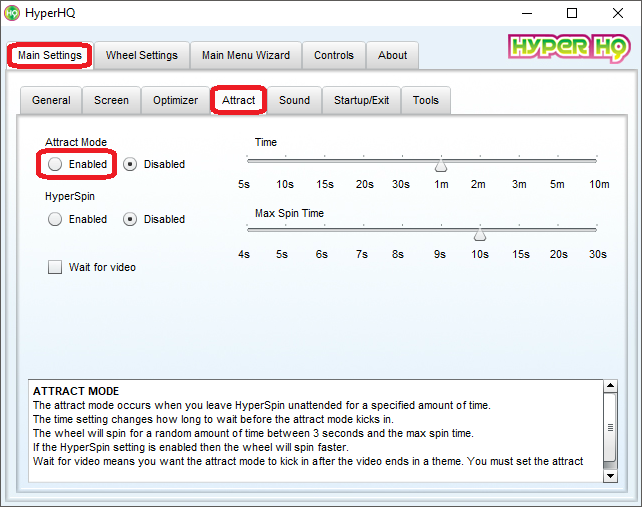This screenshot has width=642, height=507.
Task: Open the Main Menu Wizard tab
Action: pyautogui.click(x=246, y=55)
